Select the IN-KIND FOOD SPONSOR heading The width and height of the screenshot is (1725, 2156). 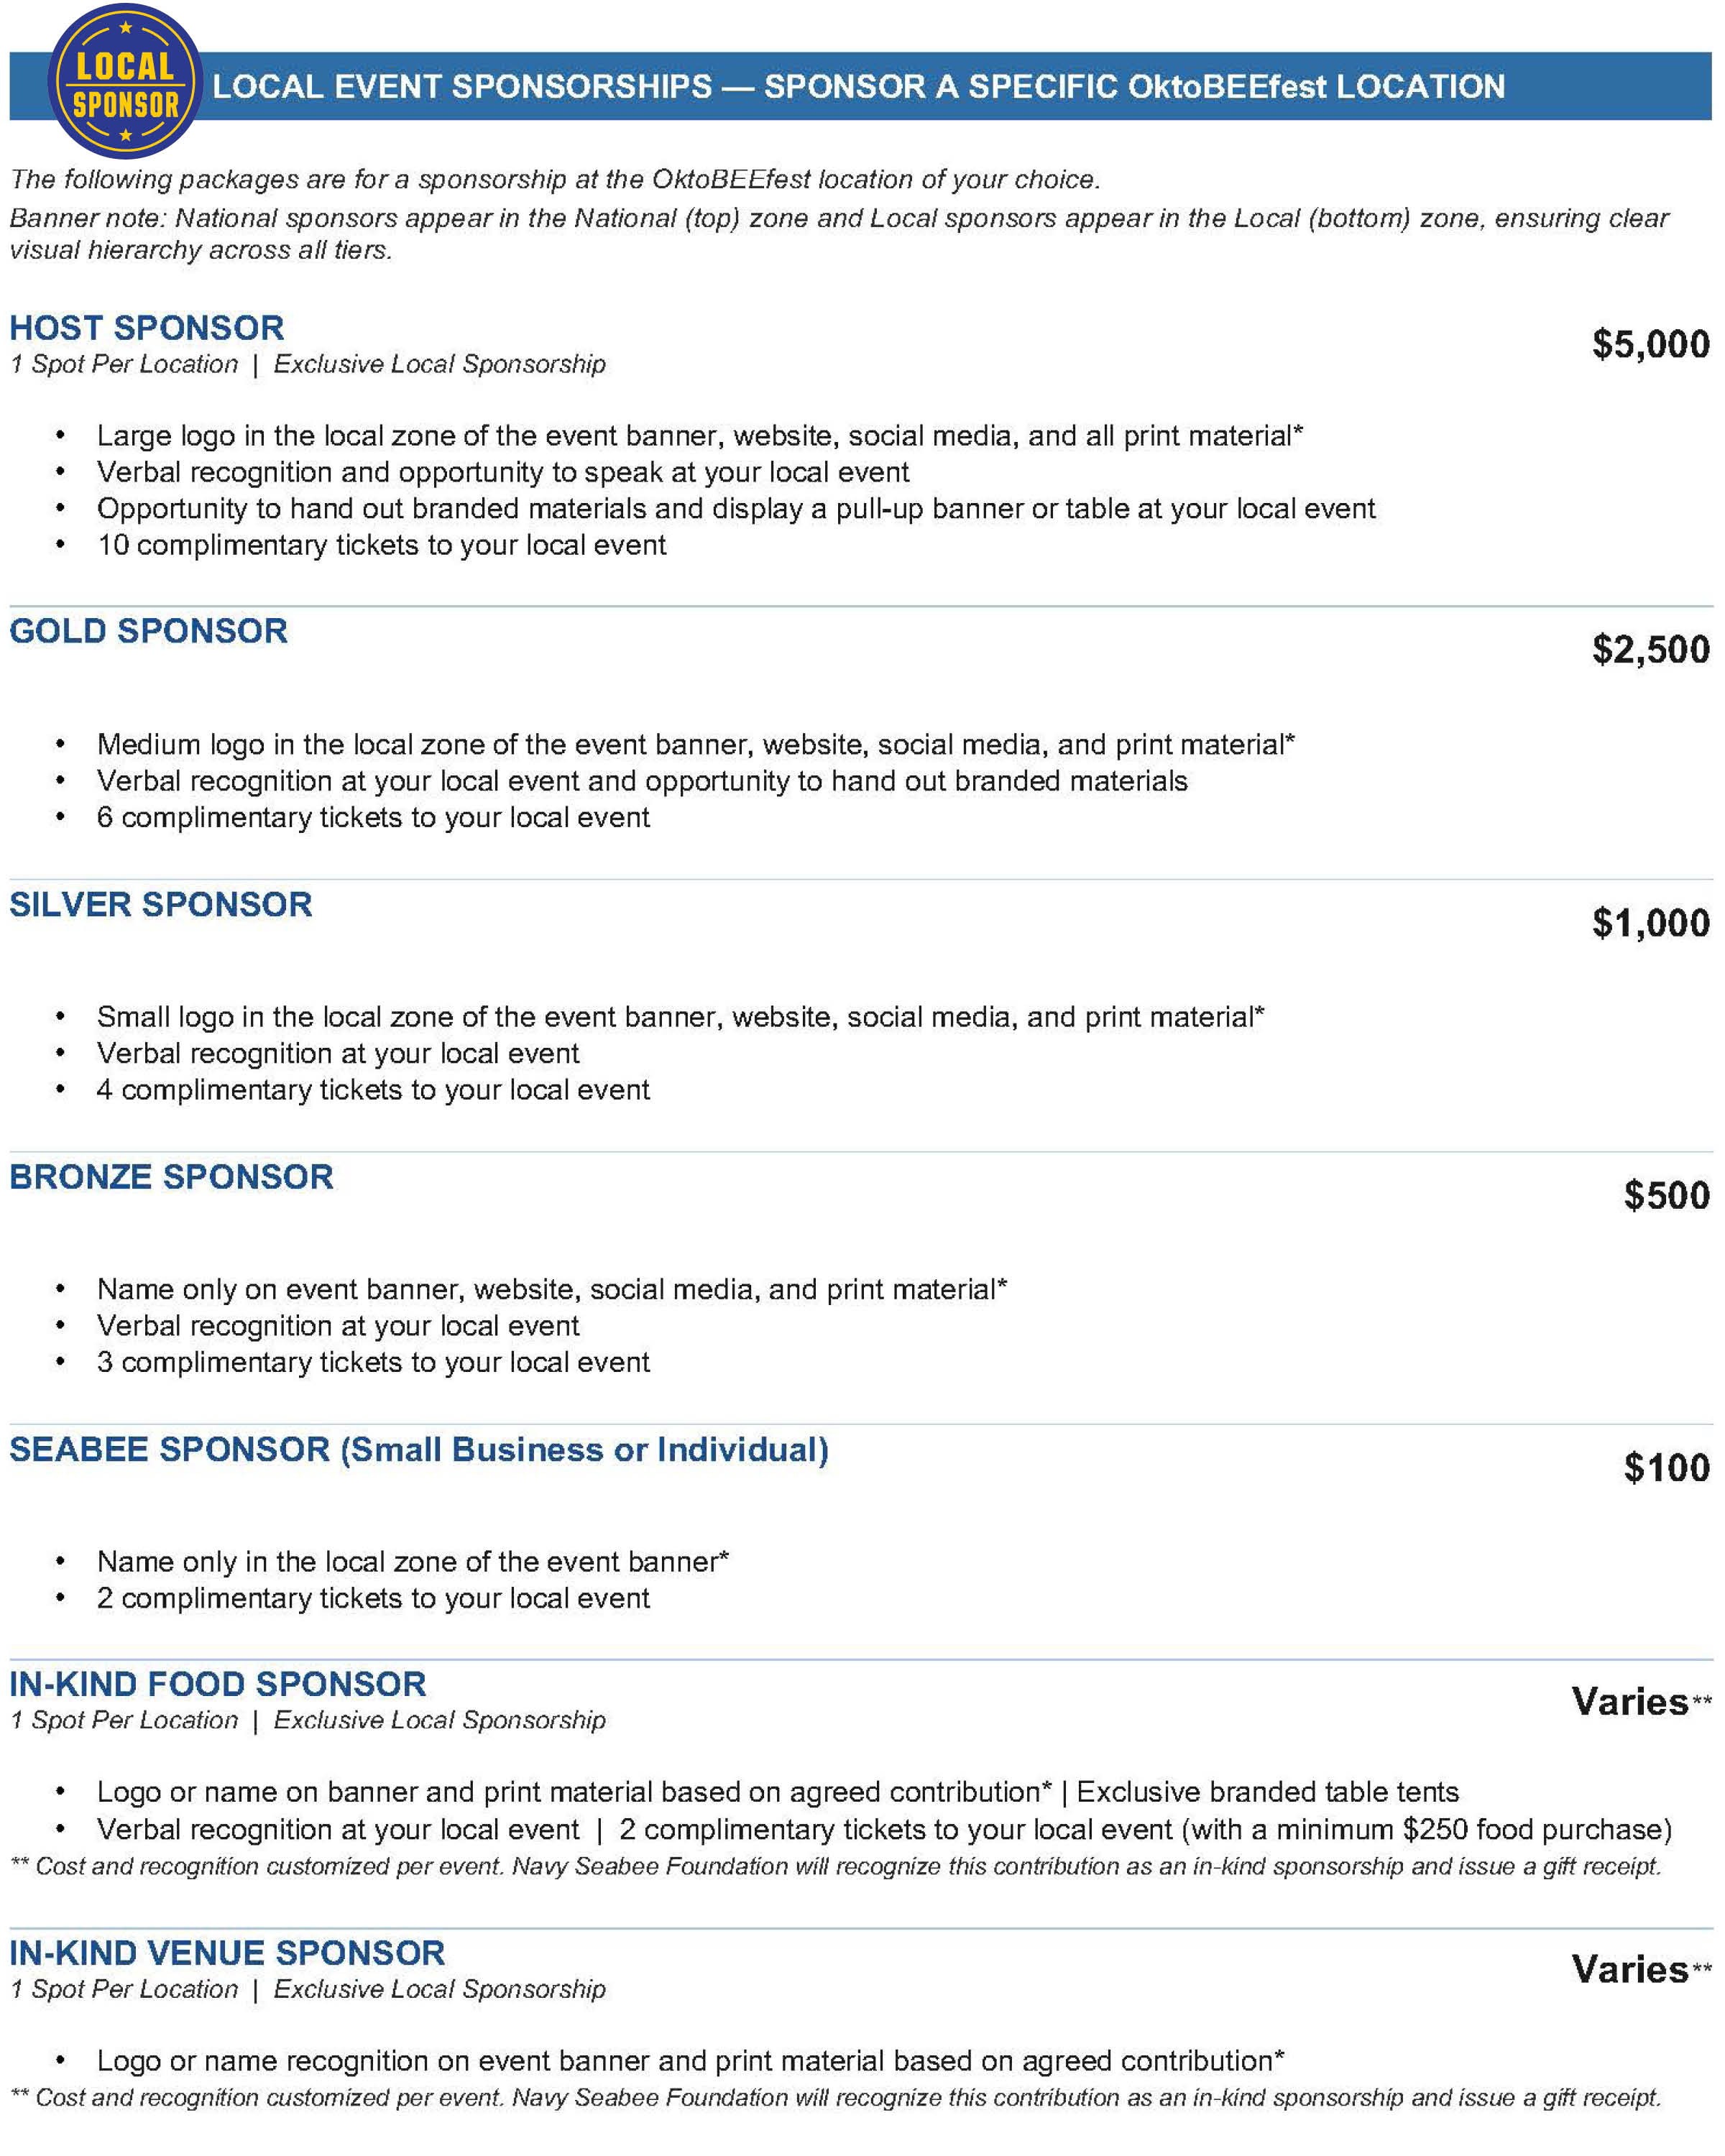tap(218, 1684)
